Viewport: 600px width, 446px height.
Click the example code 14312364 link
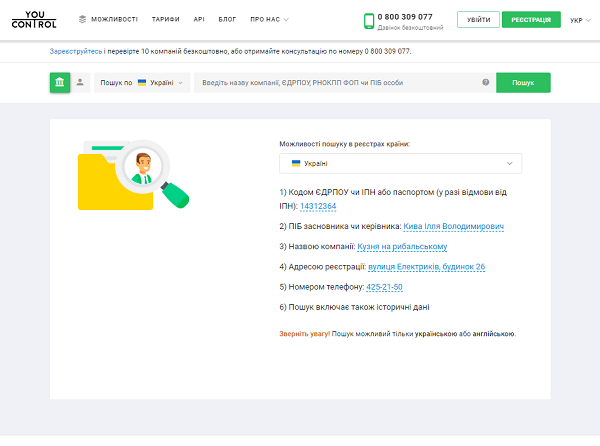(x=318, y=207)
